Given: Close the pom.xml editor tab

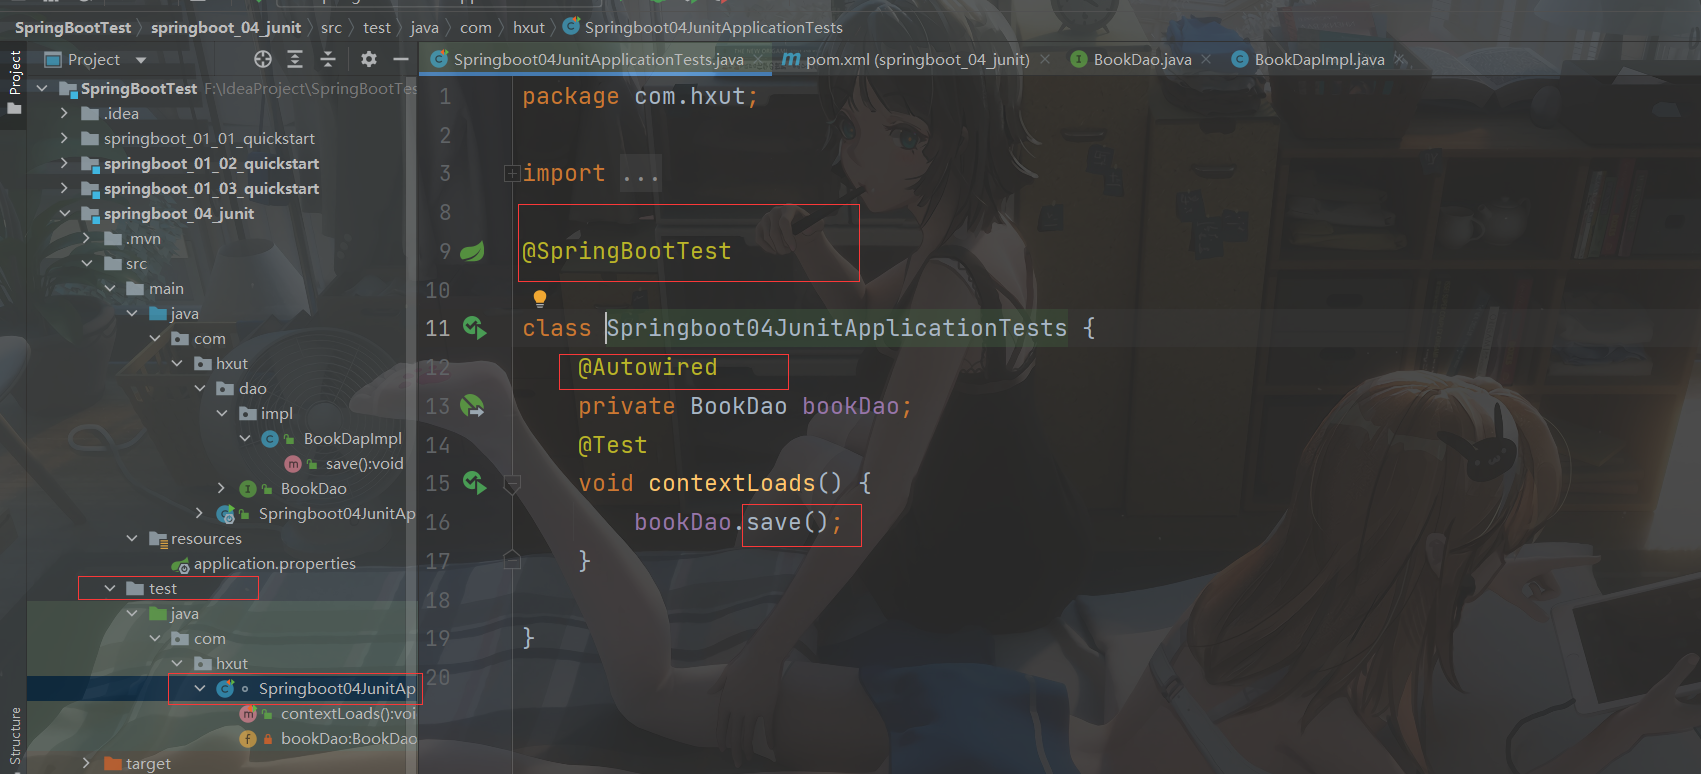Looking at the screenshot, I should point(1045,59).
